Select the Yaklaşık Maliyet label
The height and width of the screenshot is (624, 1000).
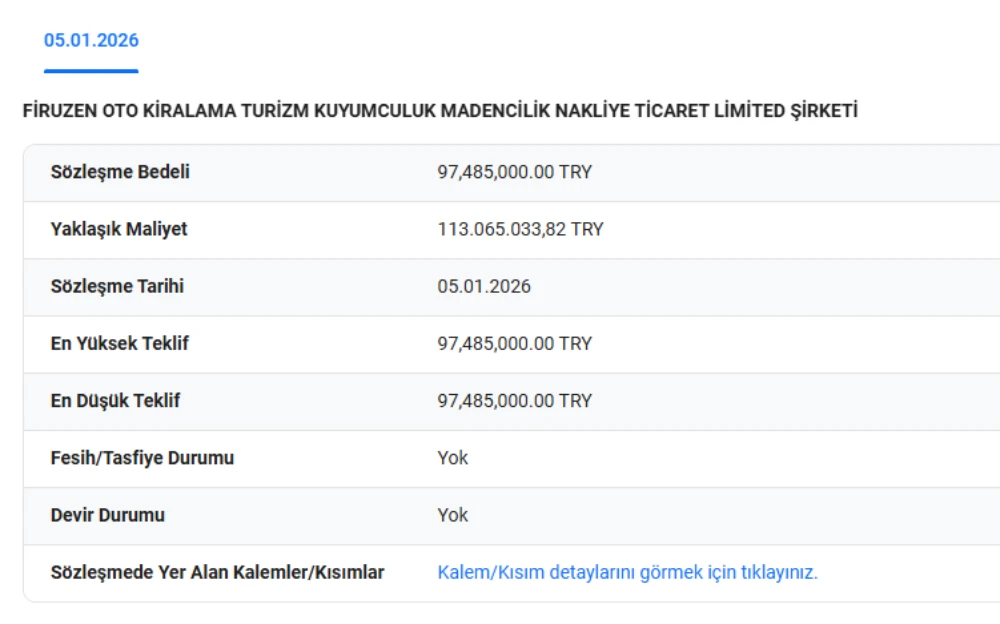click(119, 229)
